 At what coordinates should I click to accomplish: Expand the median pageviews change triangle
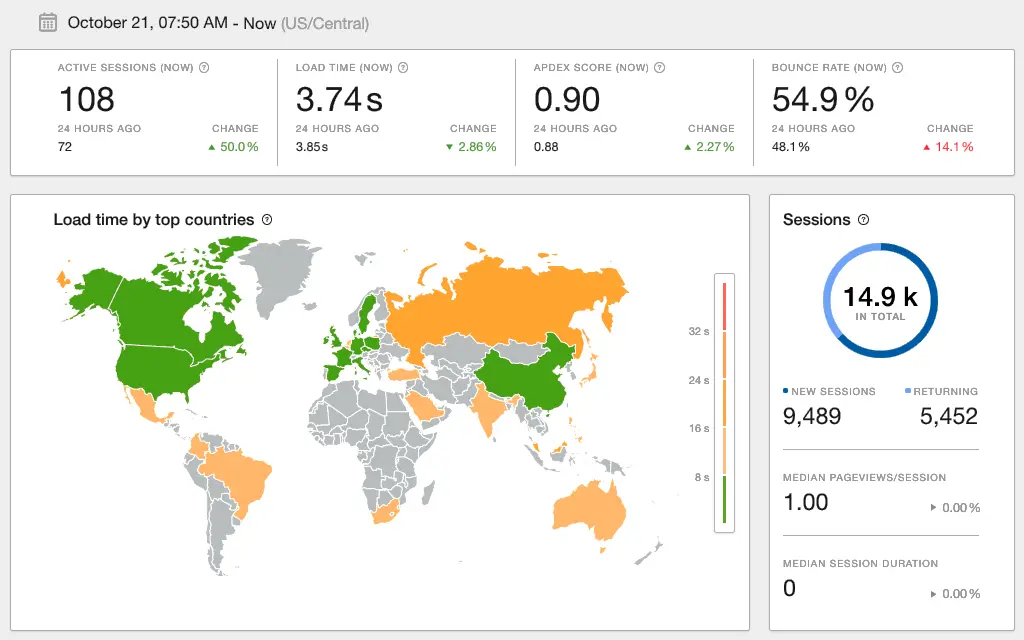tap(934, 508)
